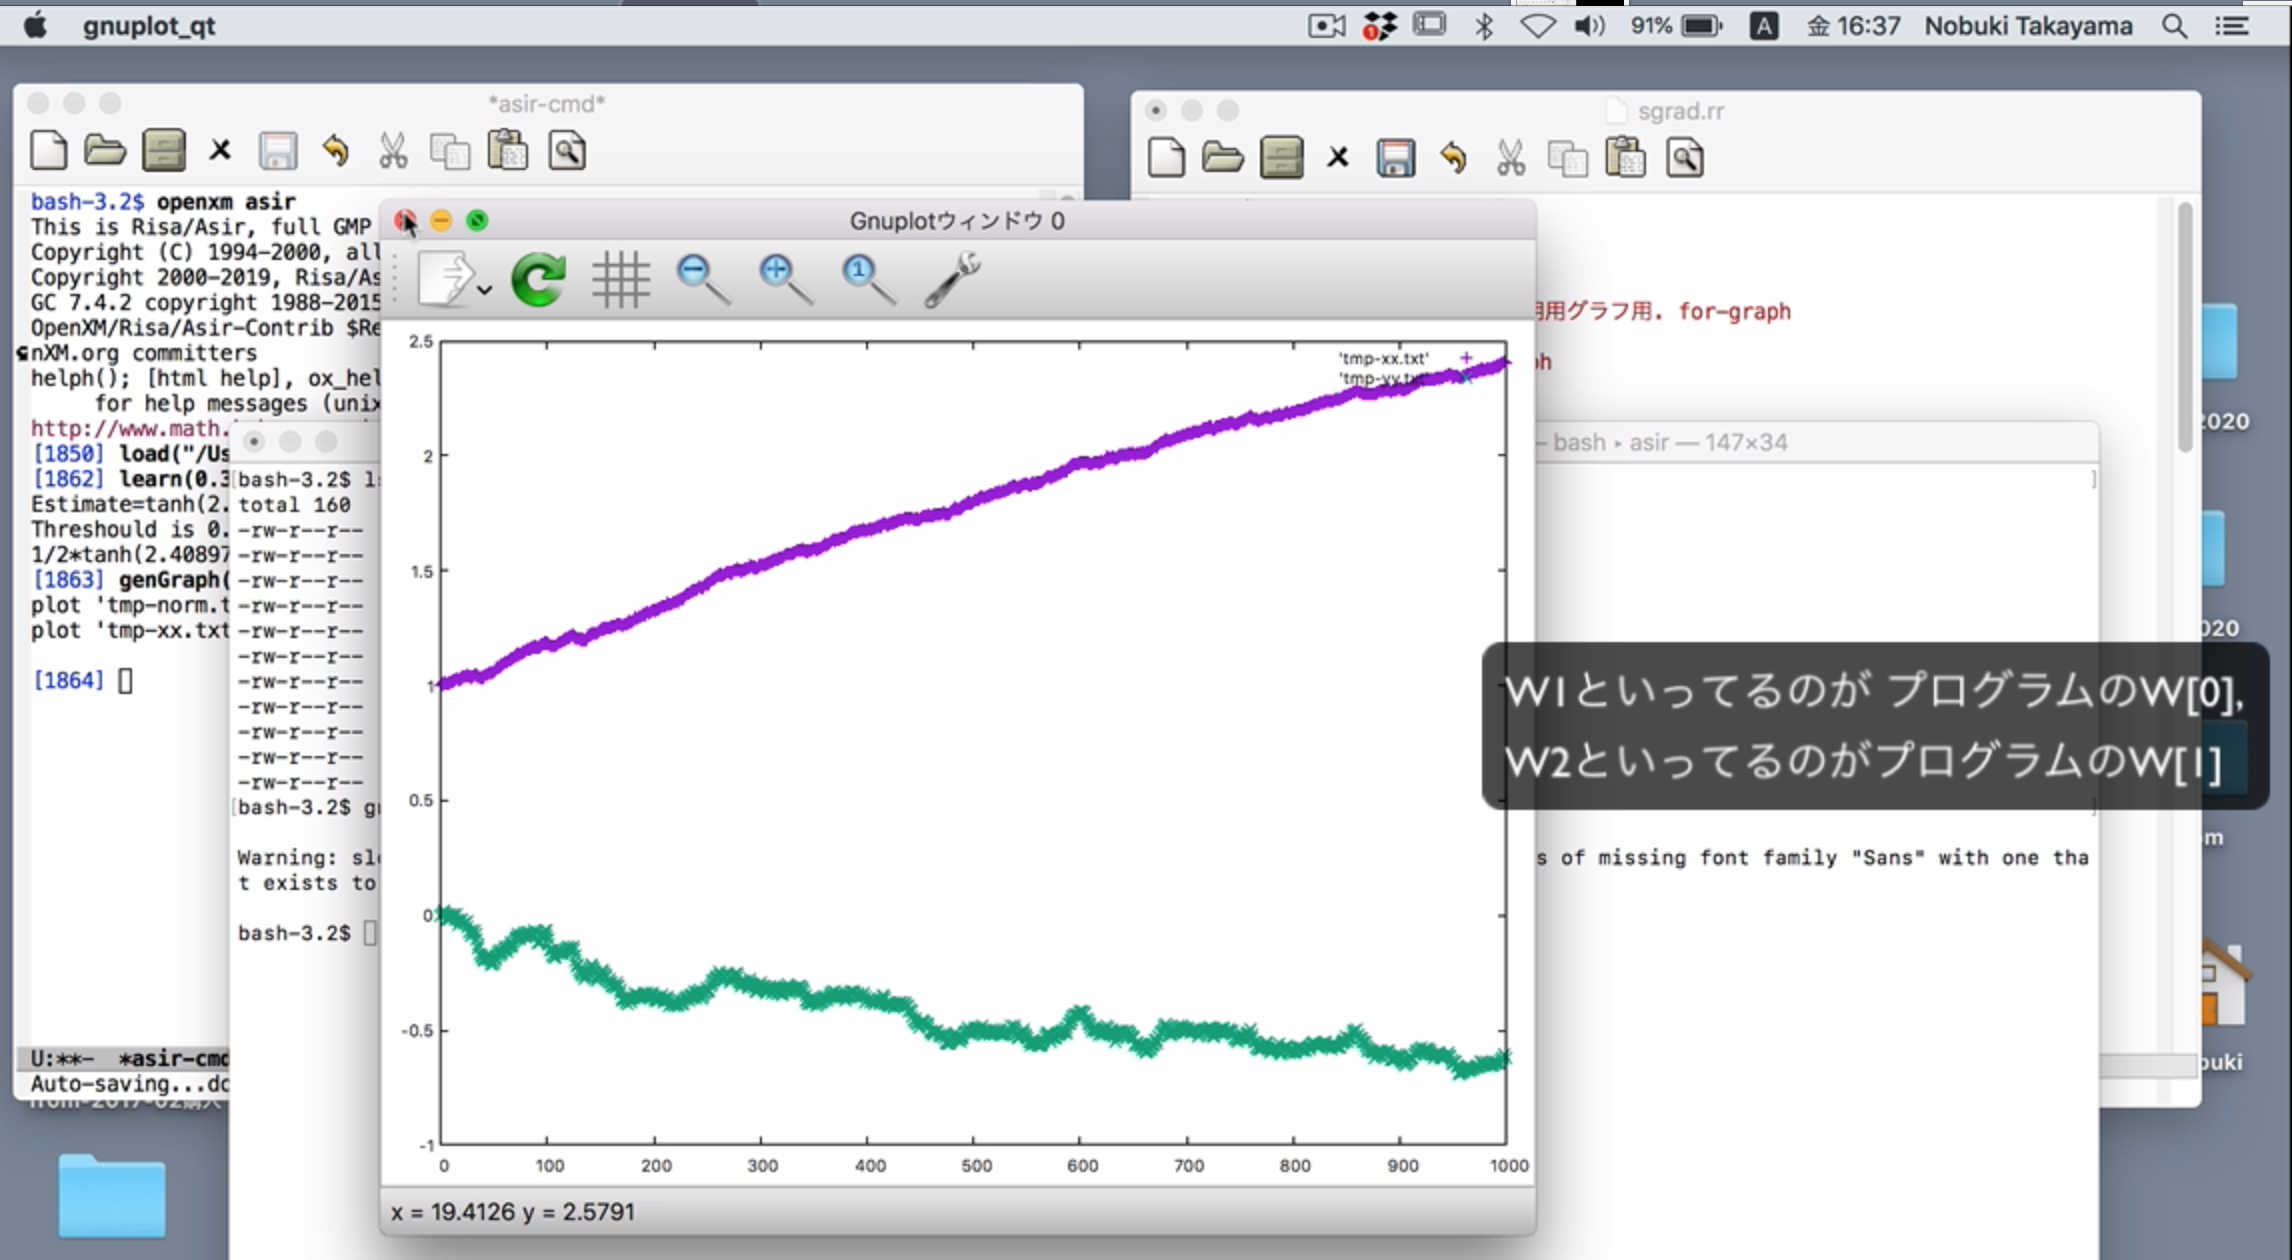Click the directory drawer icon in asir-cmd window
The width and height of the screenshot is (2292, 1260).
click(x=164, y=151)
